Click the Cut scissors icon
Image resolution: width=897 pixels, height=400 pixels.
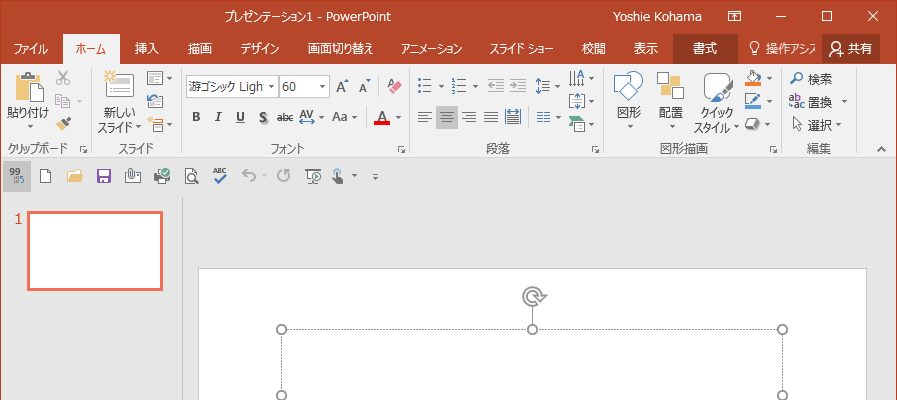coord(63,78)
